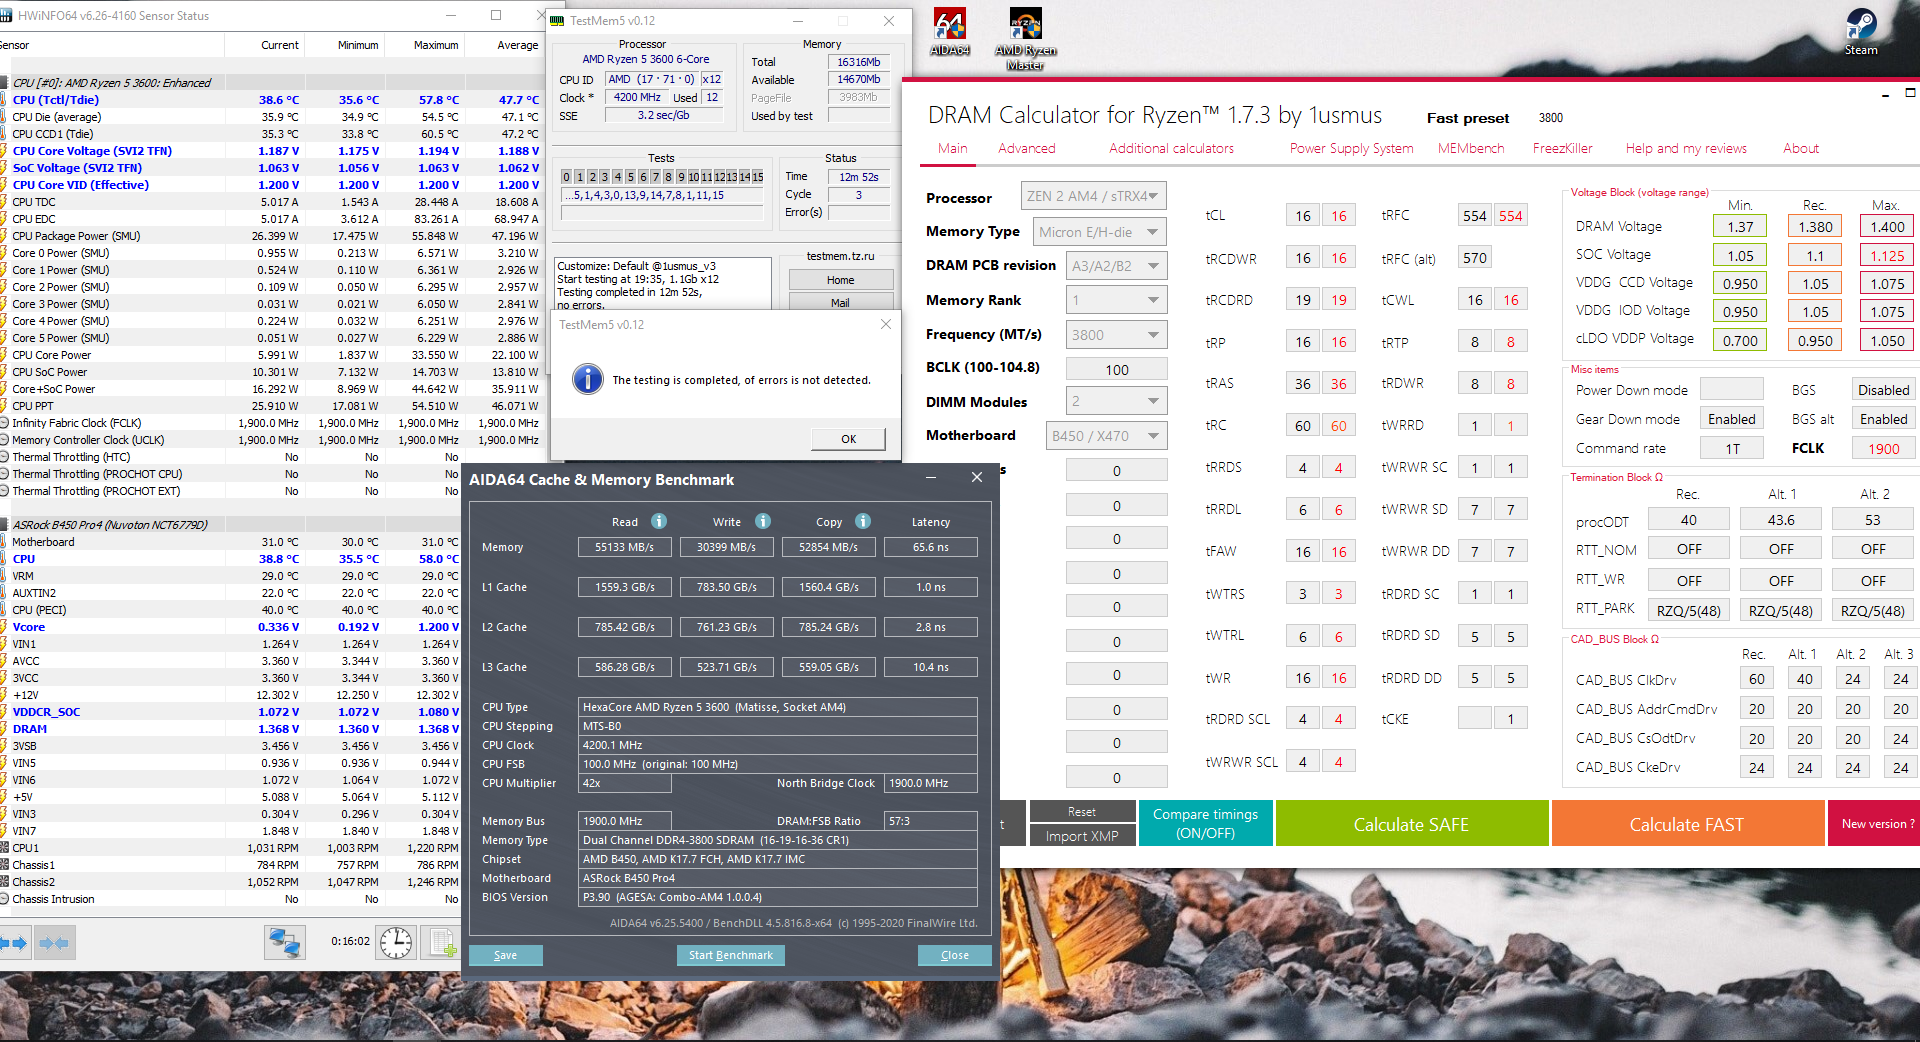1920x1042 pixels.
Task: Open the Processor dropdown in DRAM Calculator
Action: [x=1093, y=196]
